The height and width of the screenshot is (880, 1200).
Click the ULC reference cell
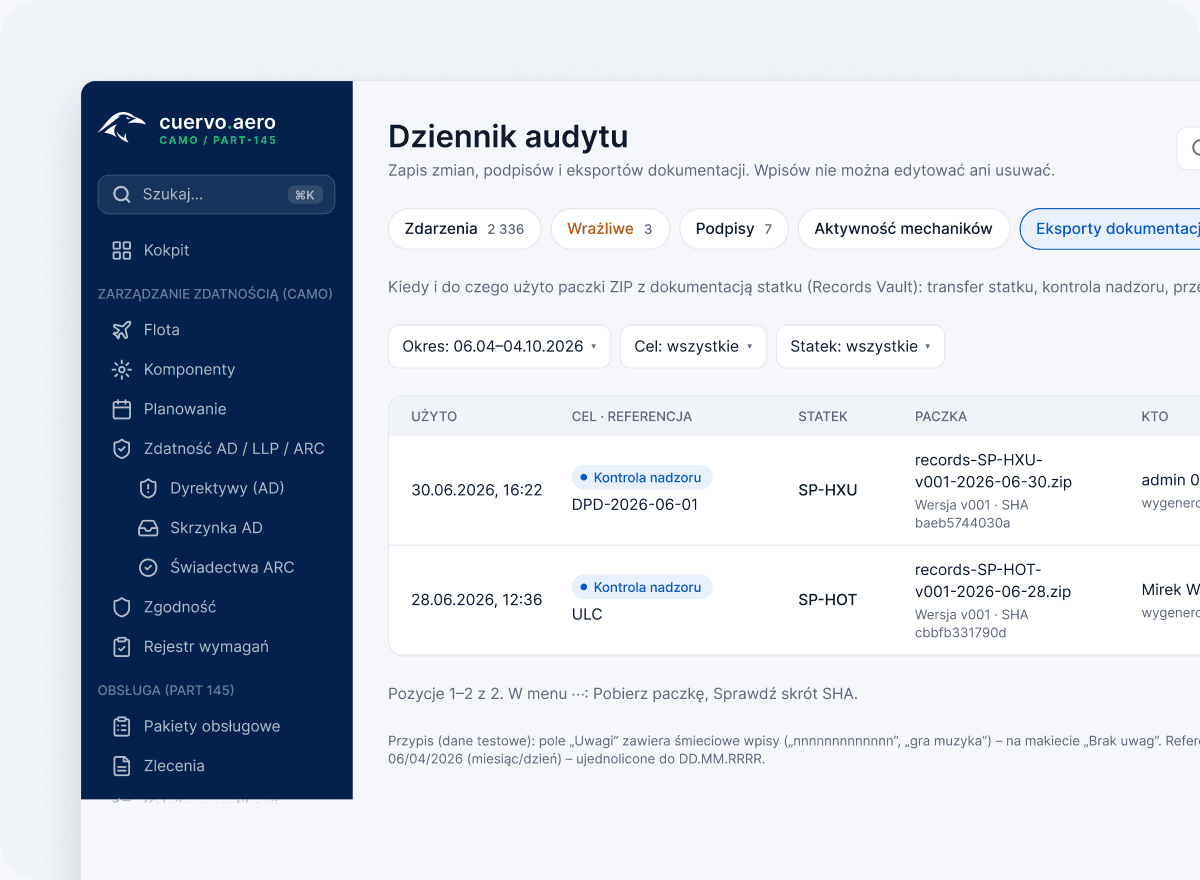click(587, 614)
